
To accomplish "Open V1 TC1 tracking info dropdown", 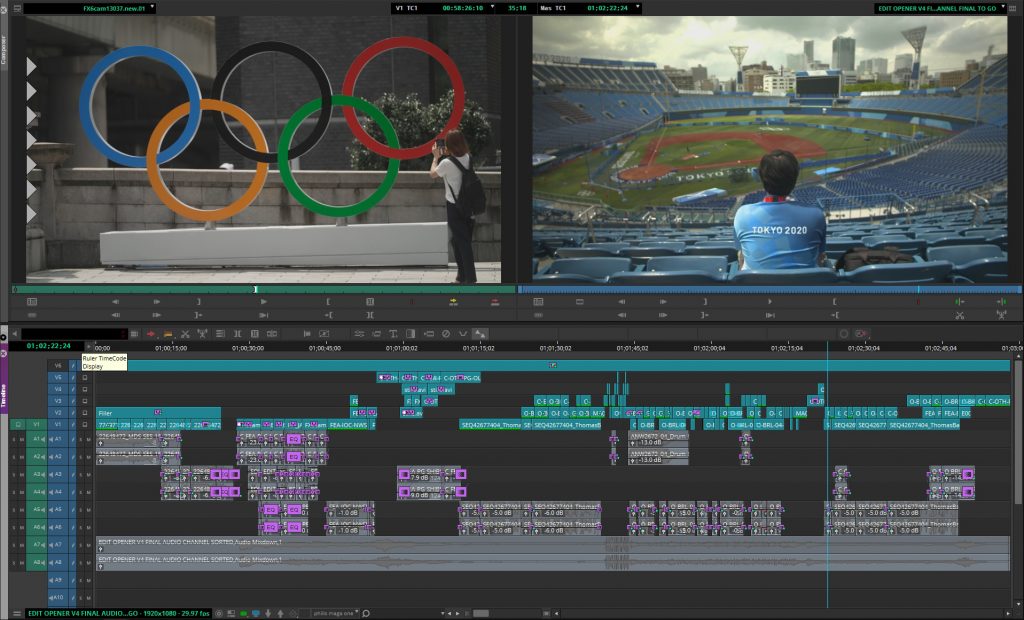I will click(493, 8).
